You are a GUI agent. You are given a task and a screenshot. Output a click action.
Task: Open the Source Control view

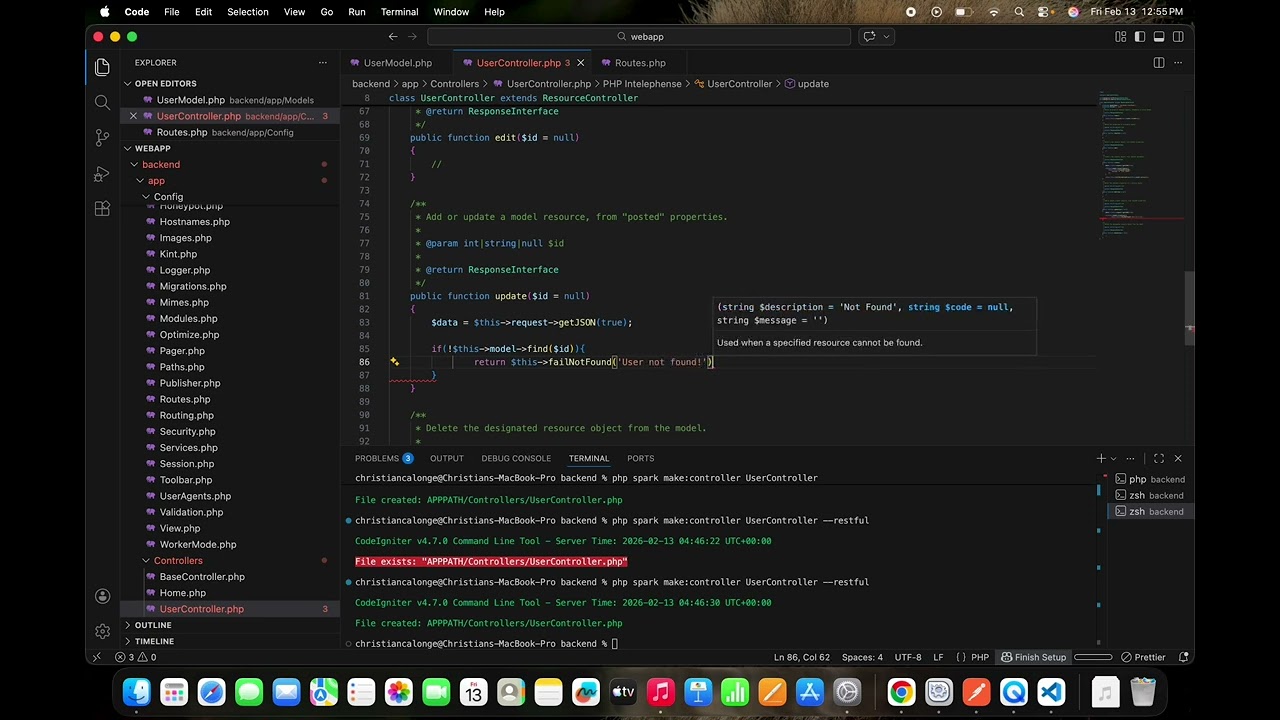click(102, 138)
